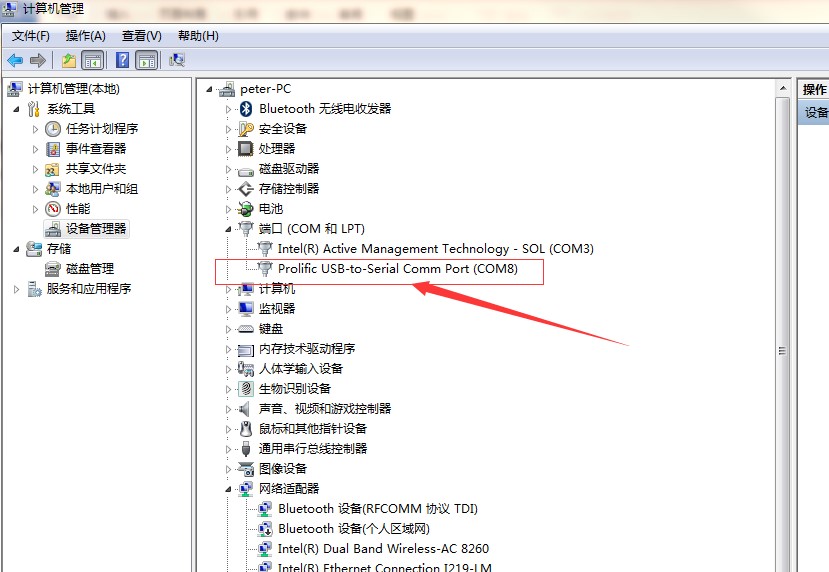The image size is (829, 572).
Task: Collapse the 端口 (COM 和 LPT) category
Action: pos(229,229)
